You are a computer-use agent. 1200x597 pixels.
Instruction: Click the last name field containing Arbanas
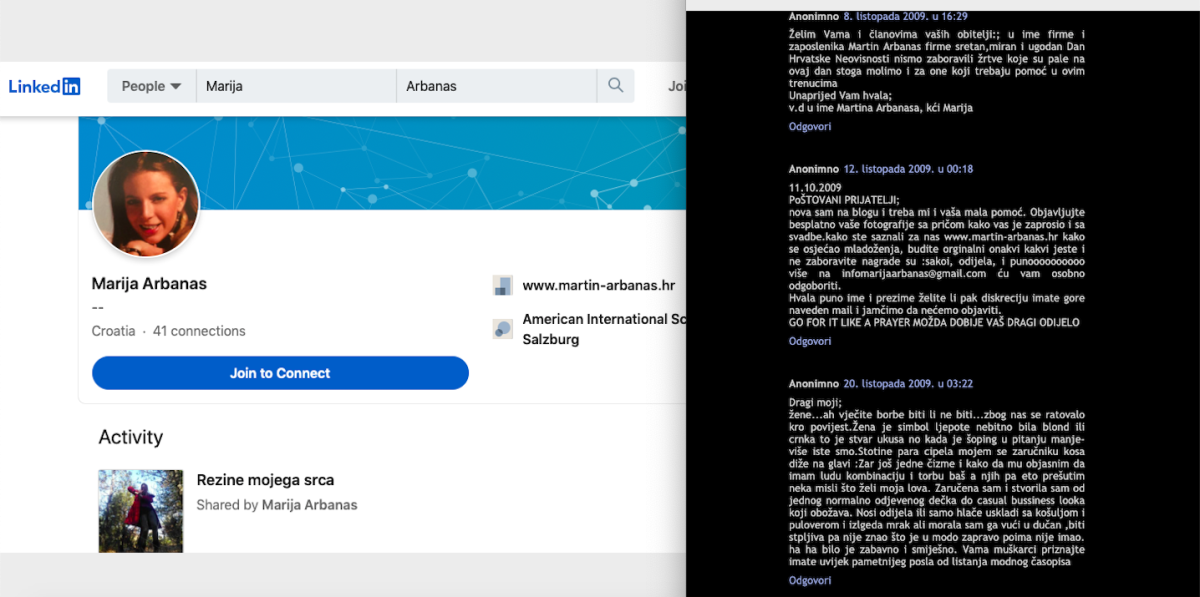[495, 86]
